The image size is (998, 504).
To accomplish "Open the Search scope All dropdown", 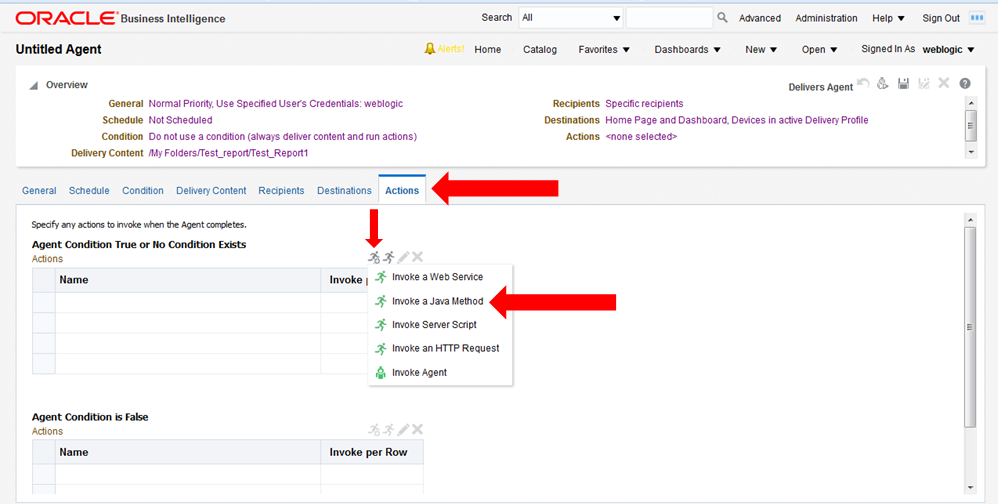I will [571, 18].
